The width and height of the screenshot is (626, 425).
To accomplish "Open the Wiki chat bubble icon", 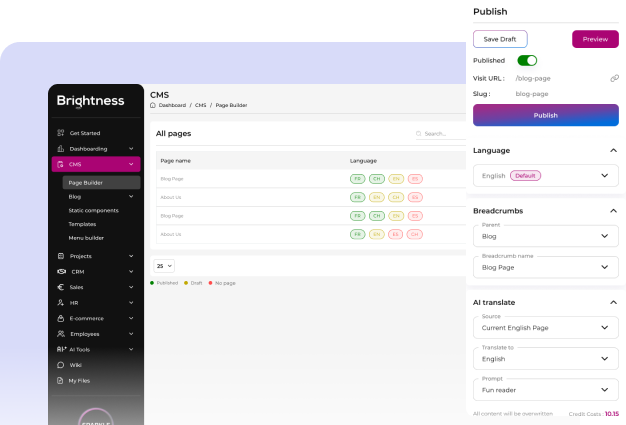I will pyautogui.click(x=61, y=365).
